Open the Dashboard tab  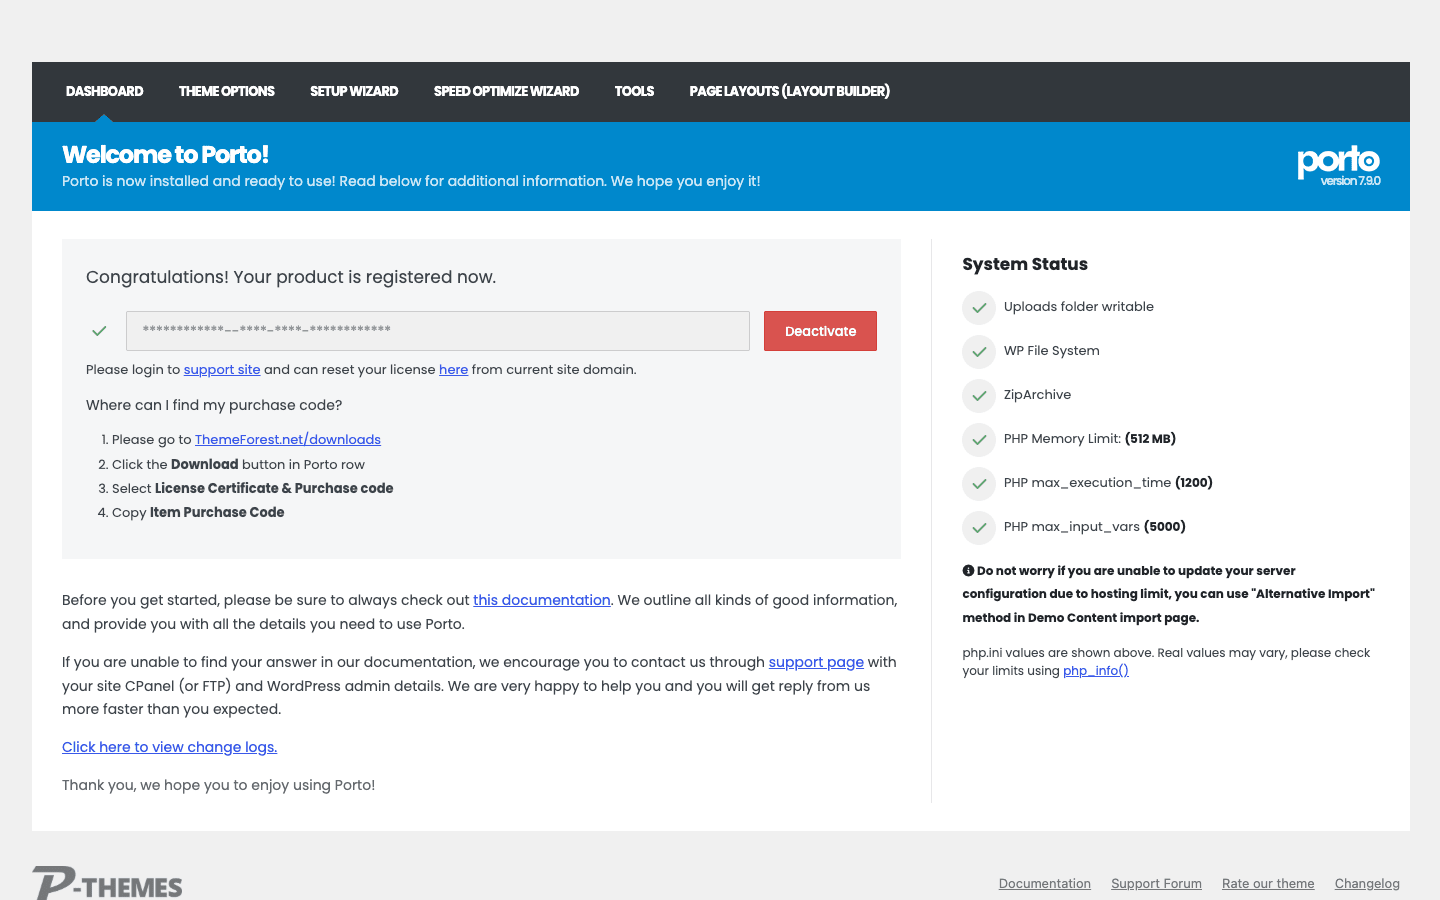pyautogui.click(x=104, y=91)
